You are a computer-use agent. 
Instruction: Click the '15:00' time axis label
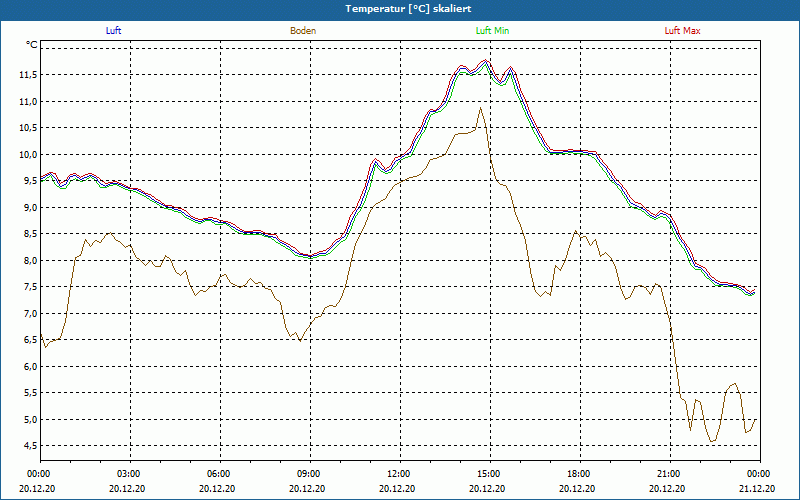[490, 473]
